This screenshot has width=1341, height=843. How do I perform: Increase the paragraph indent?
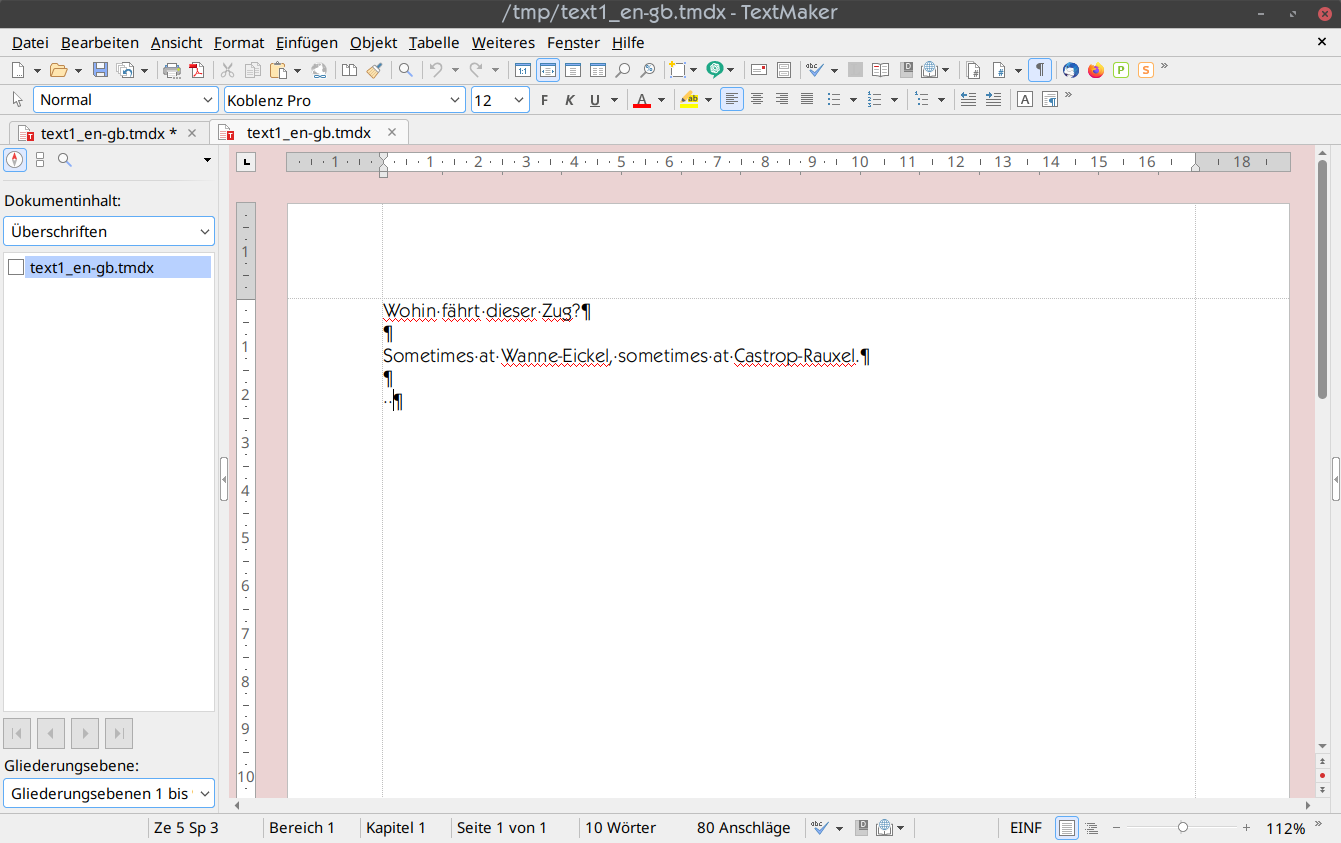993,99
